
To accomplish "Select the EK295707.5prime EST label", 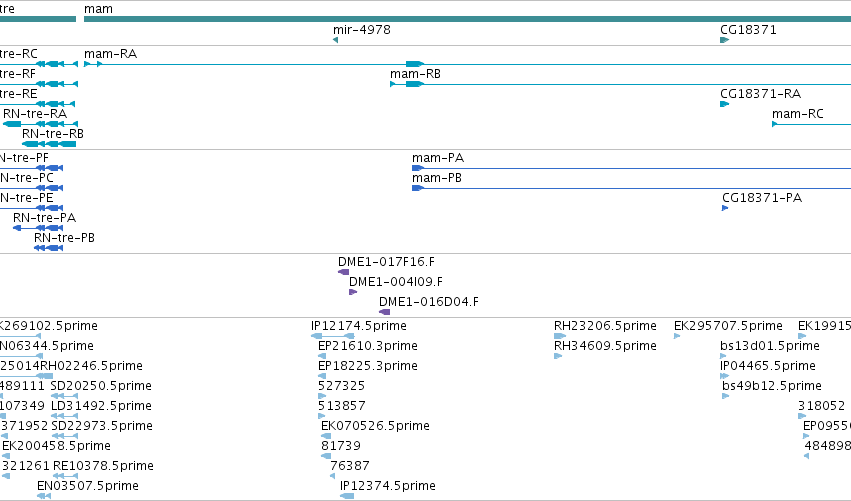I will [x=728, y=326].
